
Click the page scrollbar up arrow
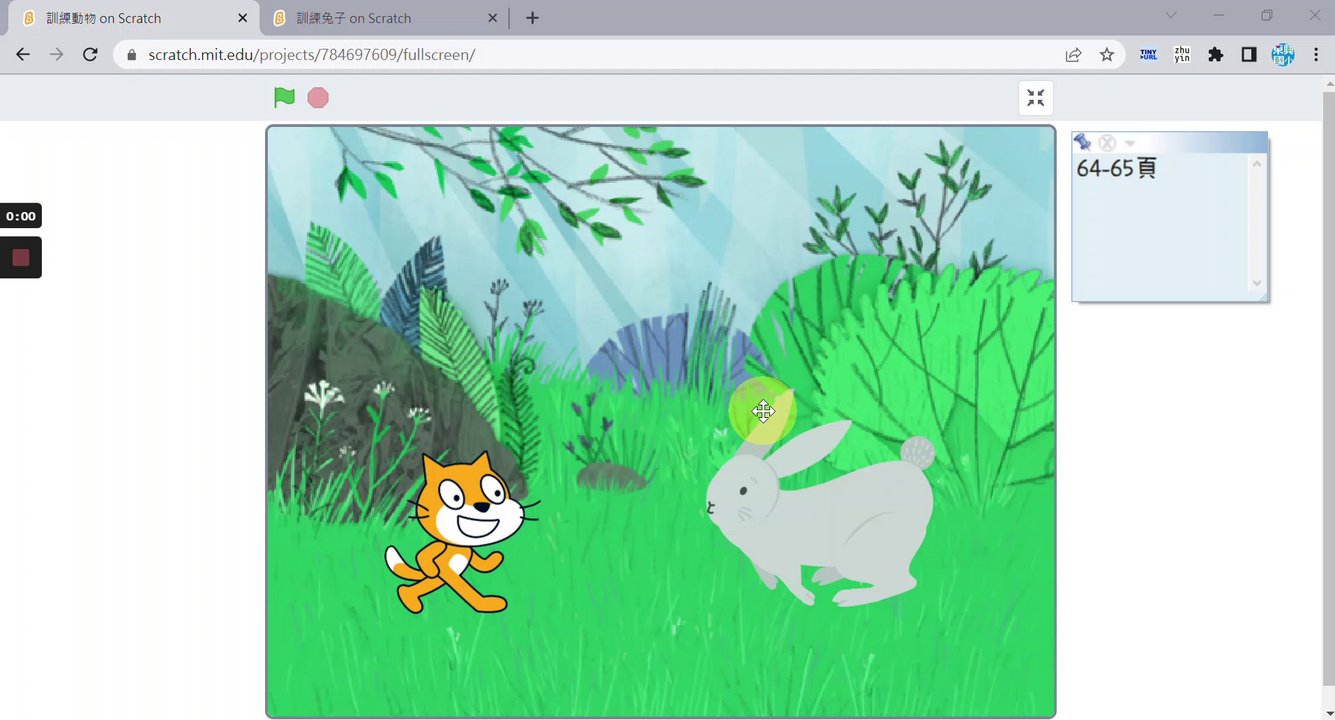[x=1328, y=83]
